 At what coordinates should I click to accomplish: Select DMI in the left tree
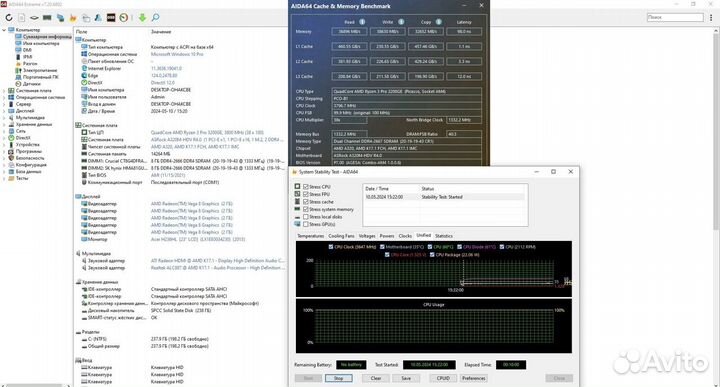[27, 50]
